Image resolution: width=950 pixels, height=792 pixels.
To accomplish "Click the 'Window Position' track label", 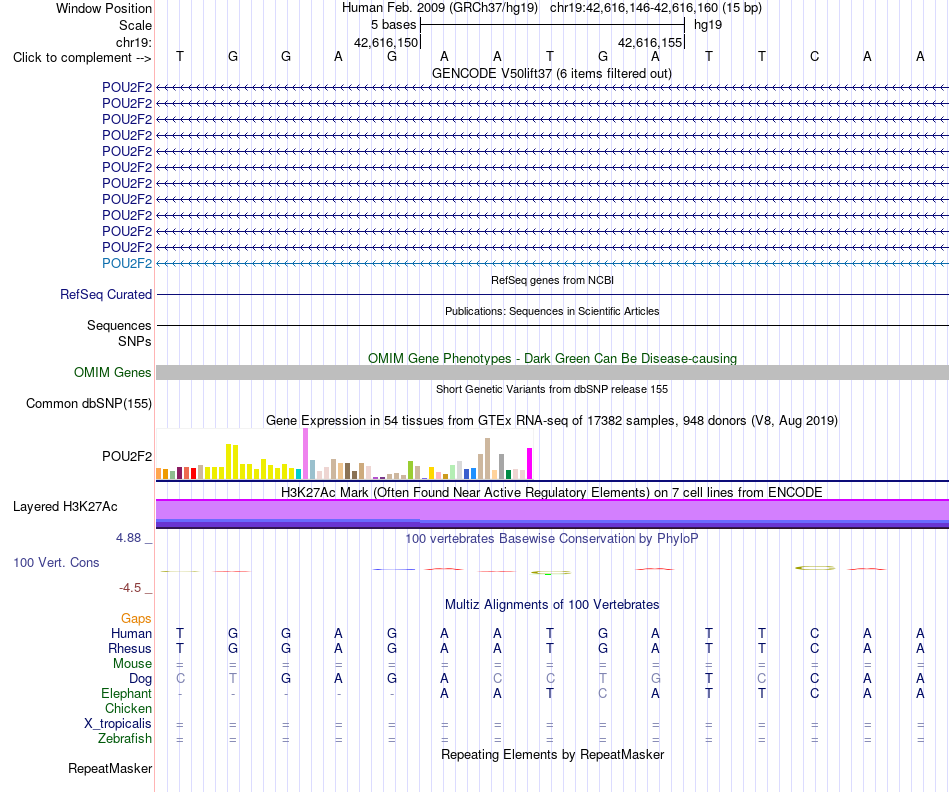I will 104,8.
